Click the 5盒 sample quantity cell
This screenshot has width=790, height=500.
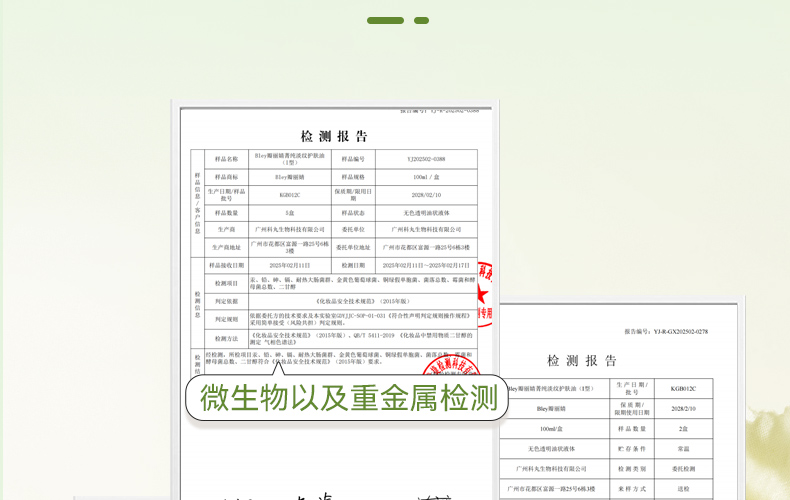(290, 213)
